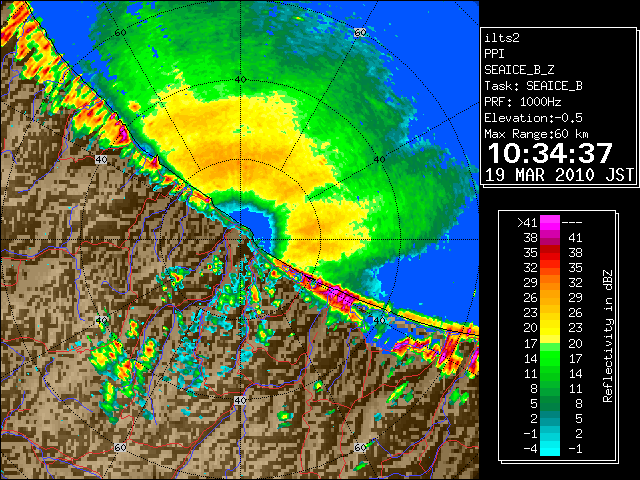Pick the cyan swatch beside -4
The width and height of the screenshot is (640, 480).
[550, 449]
